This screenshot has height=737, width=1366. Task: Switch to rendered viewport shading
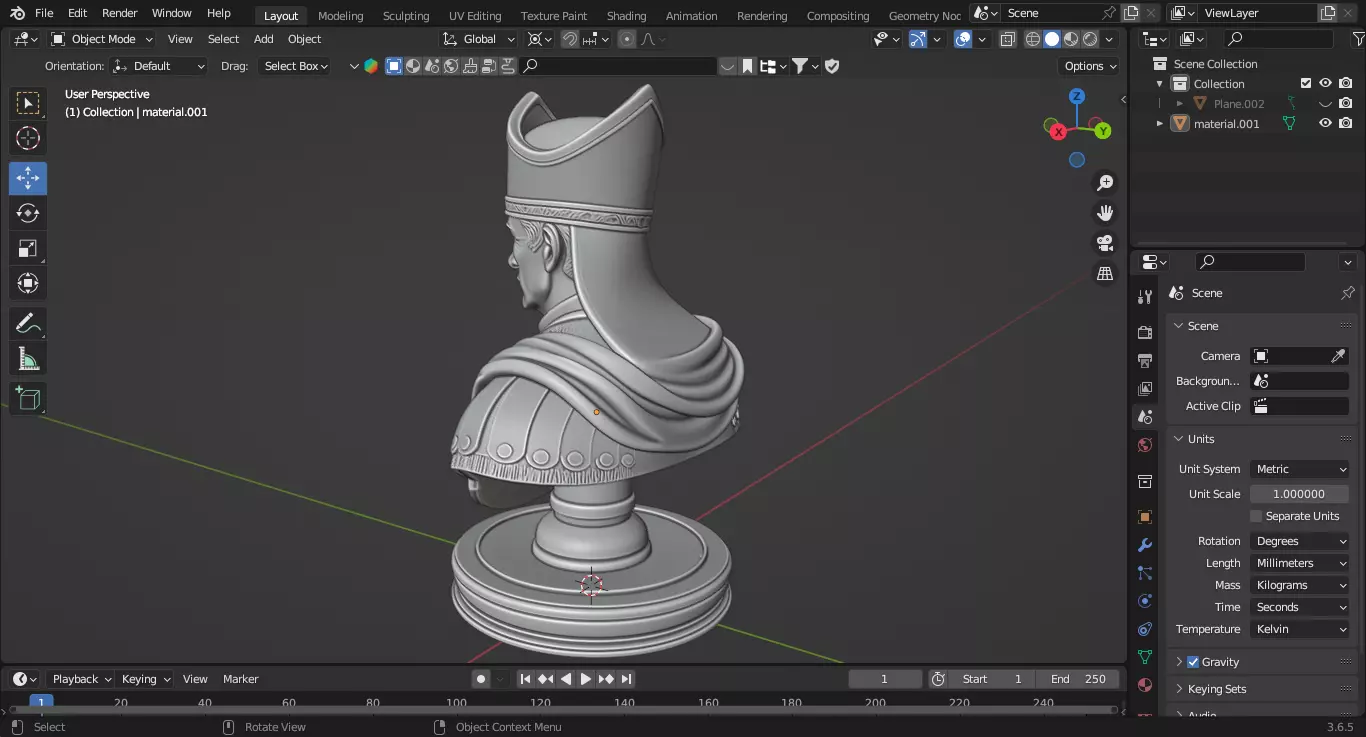1090,39
